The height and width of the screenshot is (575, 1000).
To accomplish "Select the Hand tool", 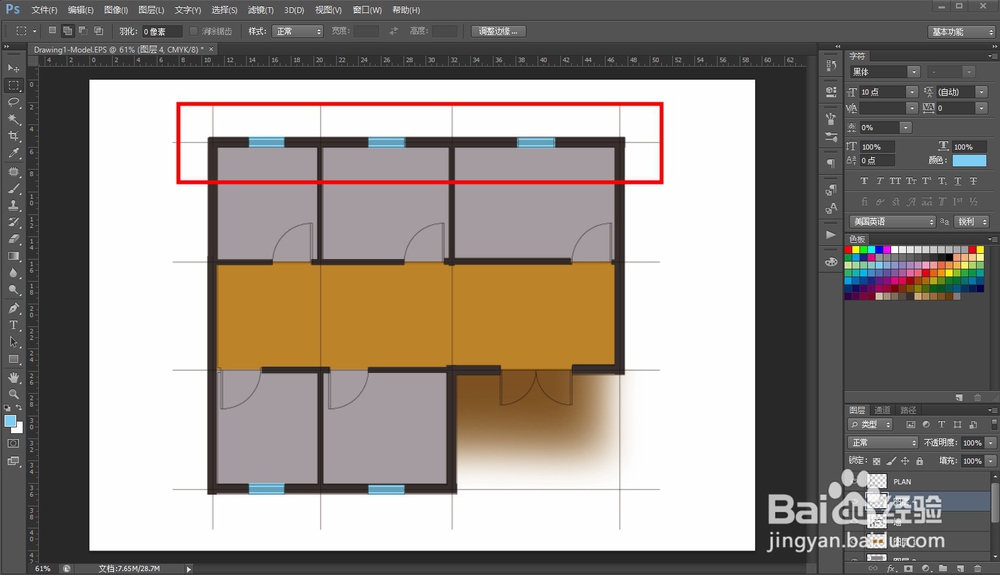I will pyautogui.click(x=13, y=377).
